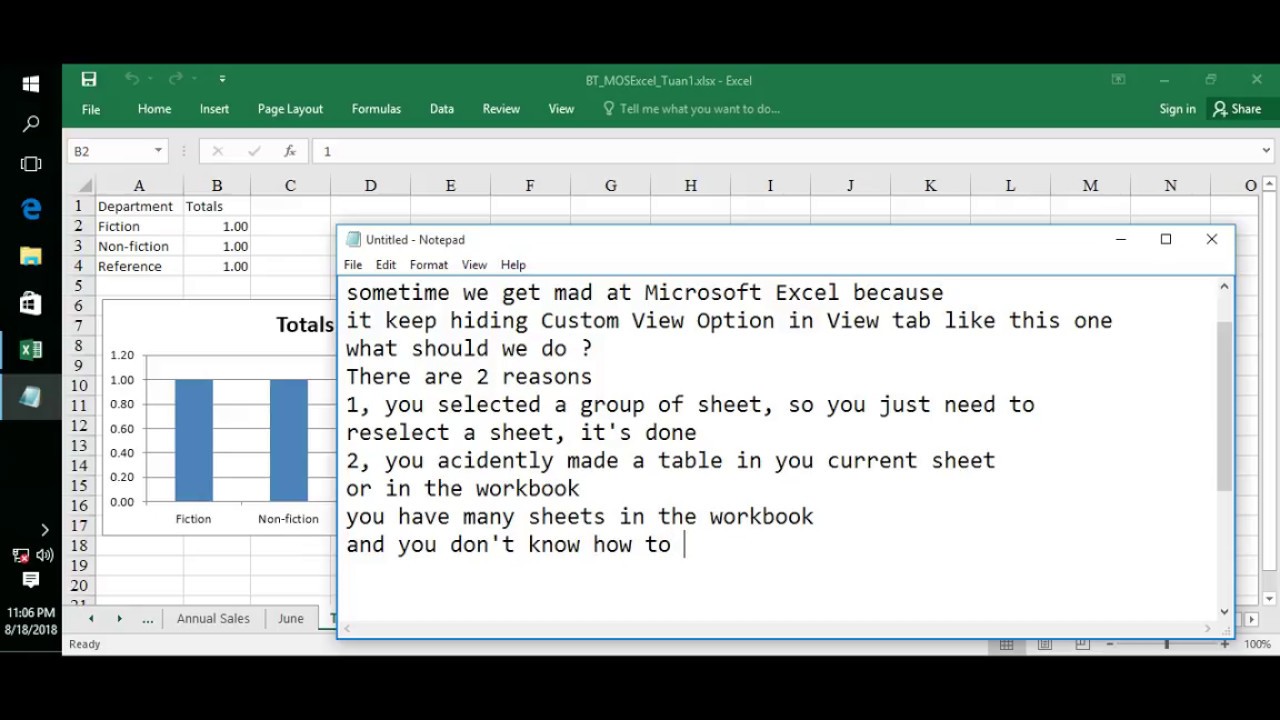This screenshot has height=720, width=1280.
Task: Open the Data ribbon tab
Action: [x=442, y=109]
